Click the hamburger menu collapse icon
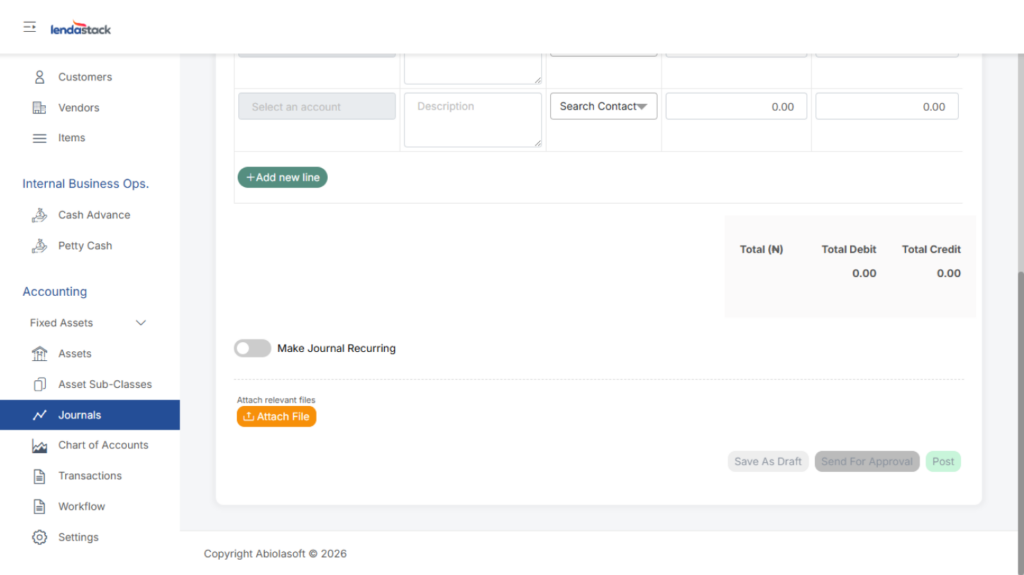 tap(30, 27)
